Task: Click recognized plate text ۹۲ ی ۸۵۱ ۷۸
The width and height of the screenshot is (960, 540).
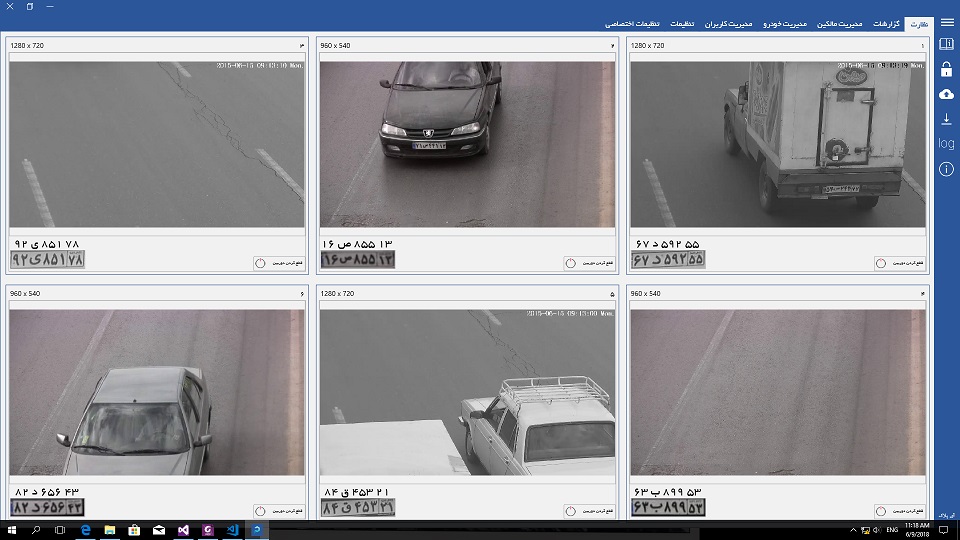Action: (47, 244)
